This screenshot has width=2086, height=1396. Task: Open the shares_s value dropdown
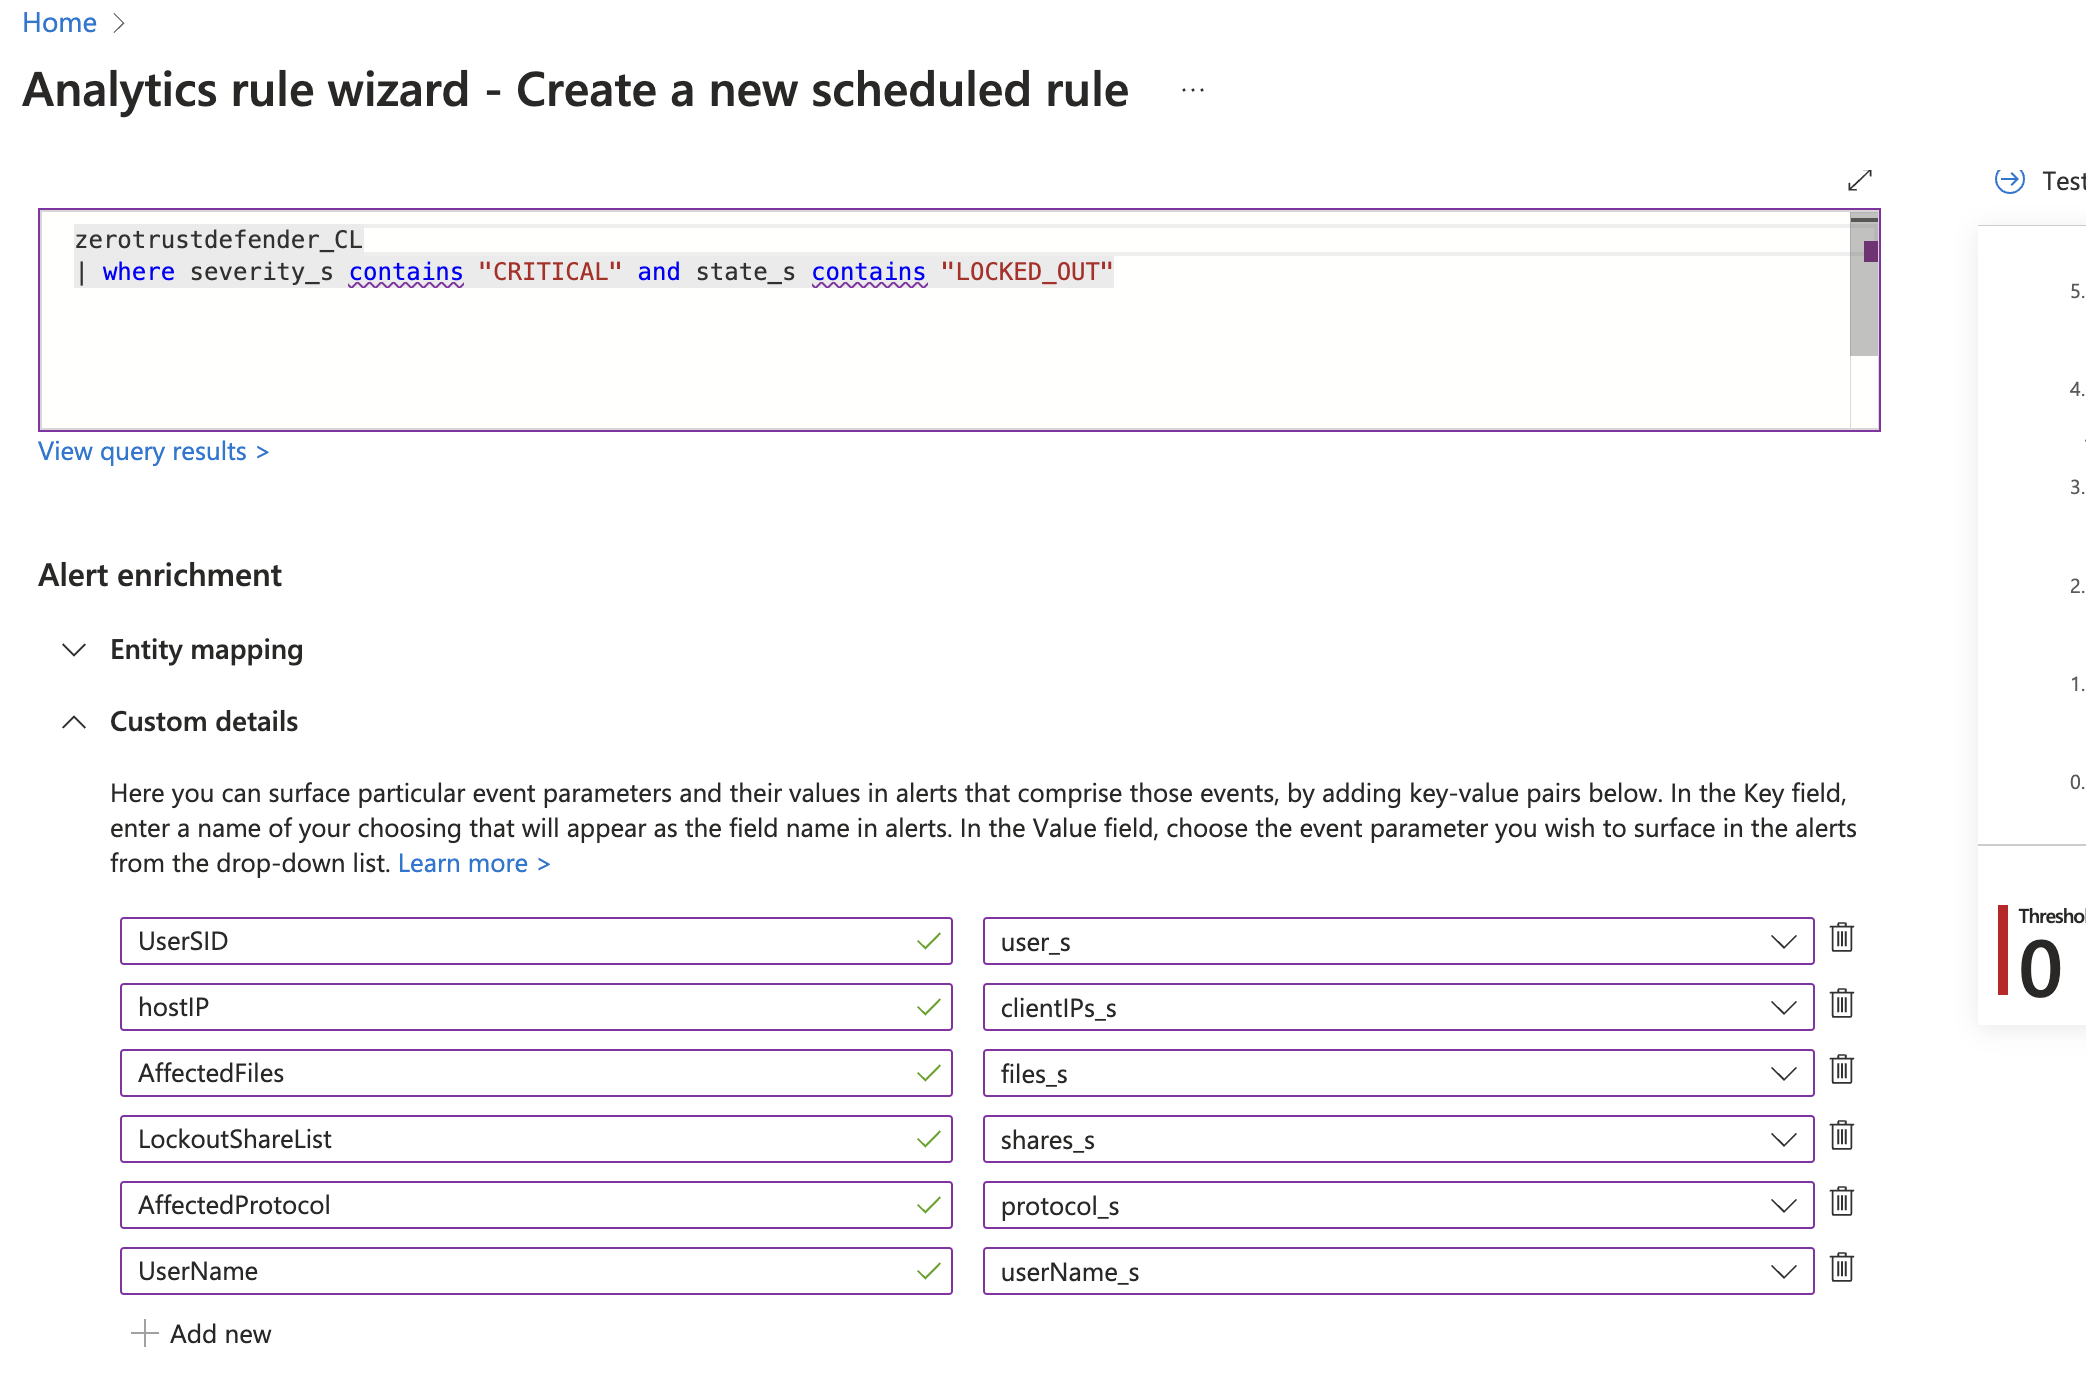click(1782, 1139)
